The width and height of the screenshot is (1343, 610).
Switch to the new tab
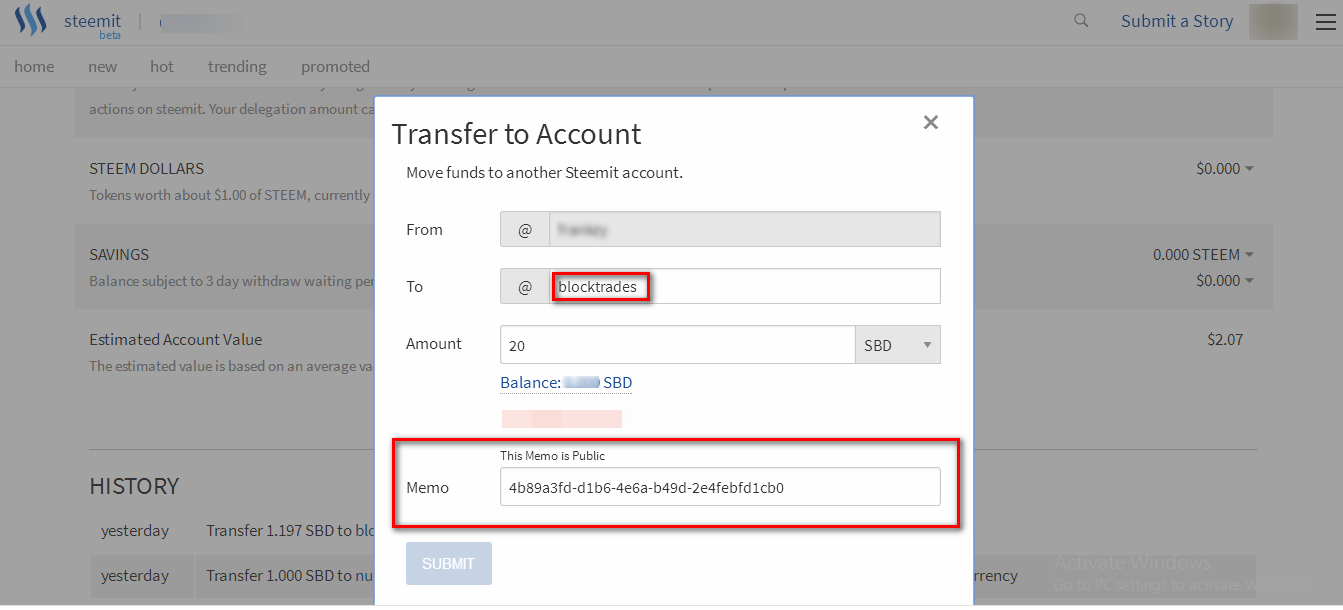coord(102,67)
